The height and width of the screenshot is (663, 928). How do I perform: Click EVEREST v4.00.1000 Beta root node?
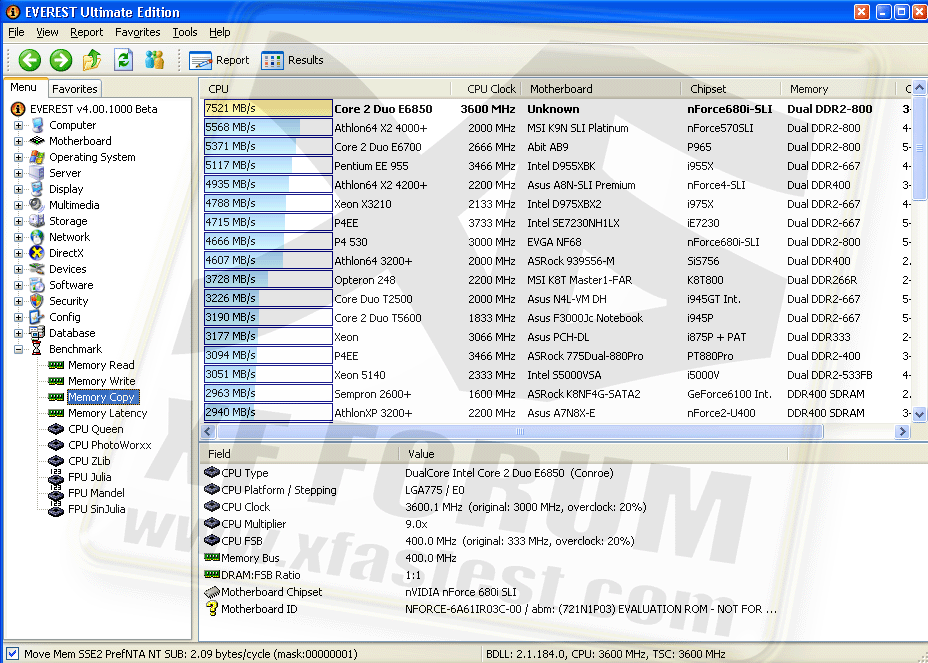[94, 109]
